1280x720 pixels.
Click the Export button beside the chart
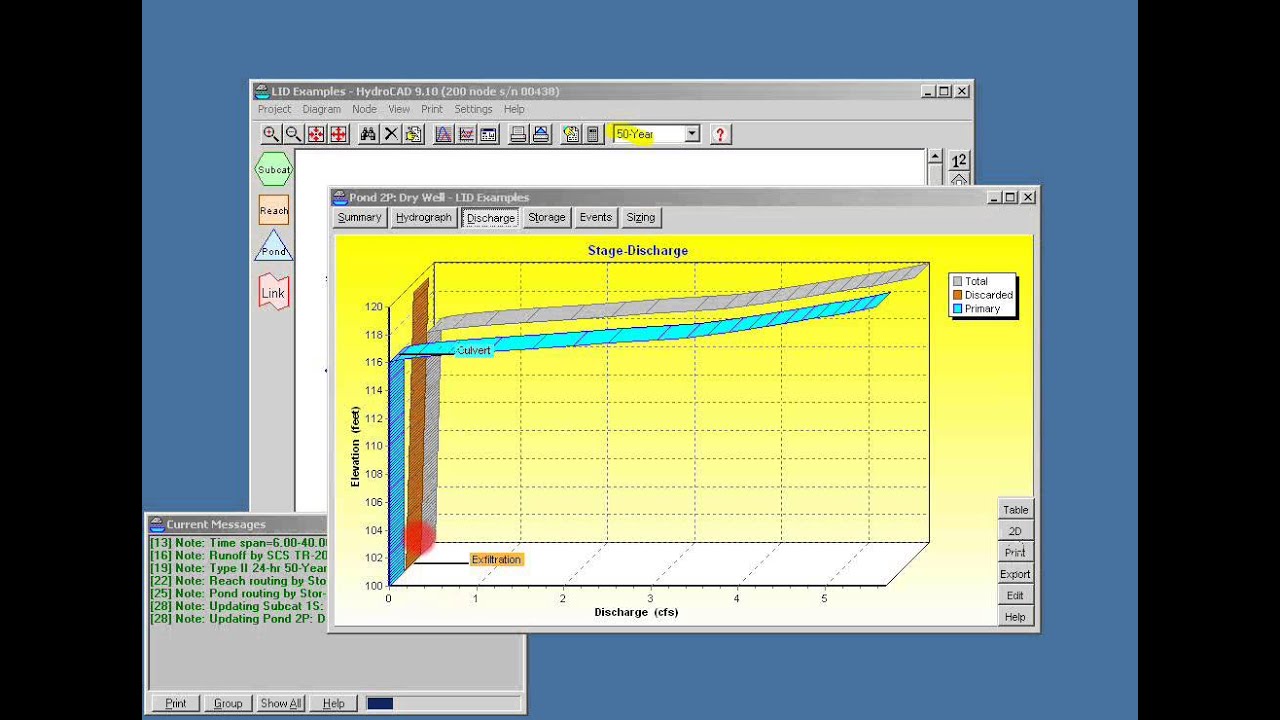(1015, 574)
